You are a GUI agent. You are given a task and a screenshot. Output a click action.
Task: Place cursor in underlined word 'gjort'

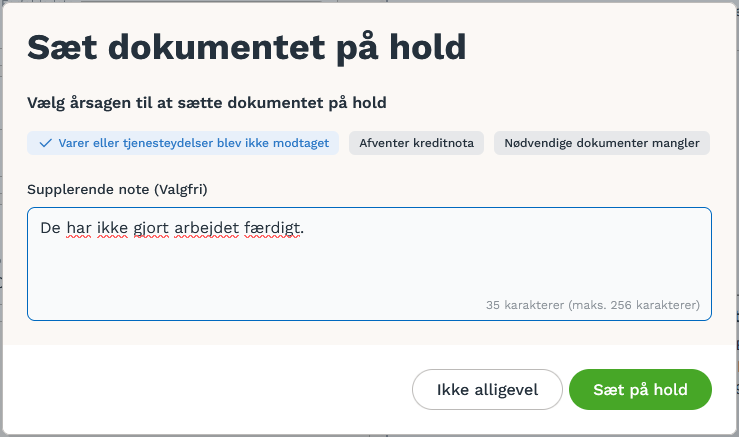[x=151, y=228]
